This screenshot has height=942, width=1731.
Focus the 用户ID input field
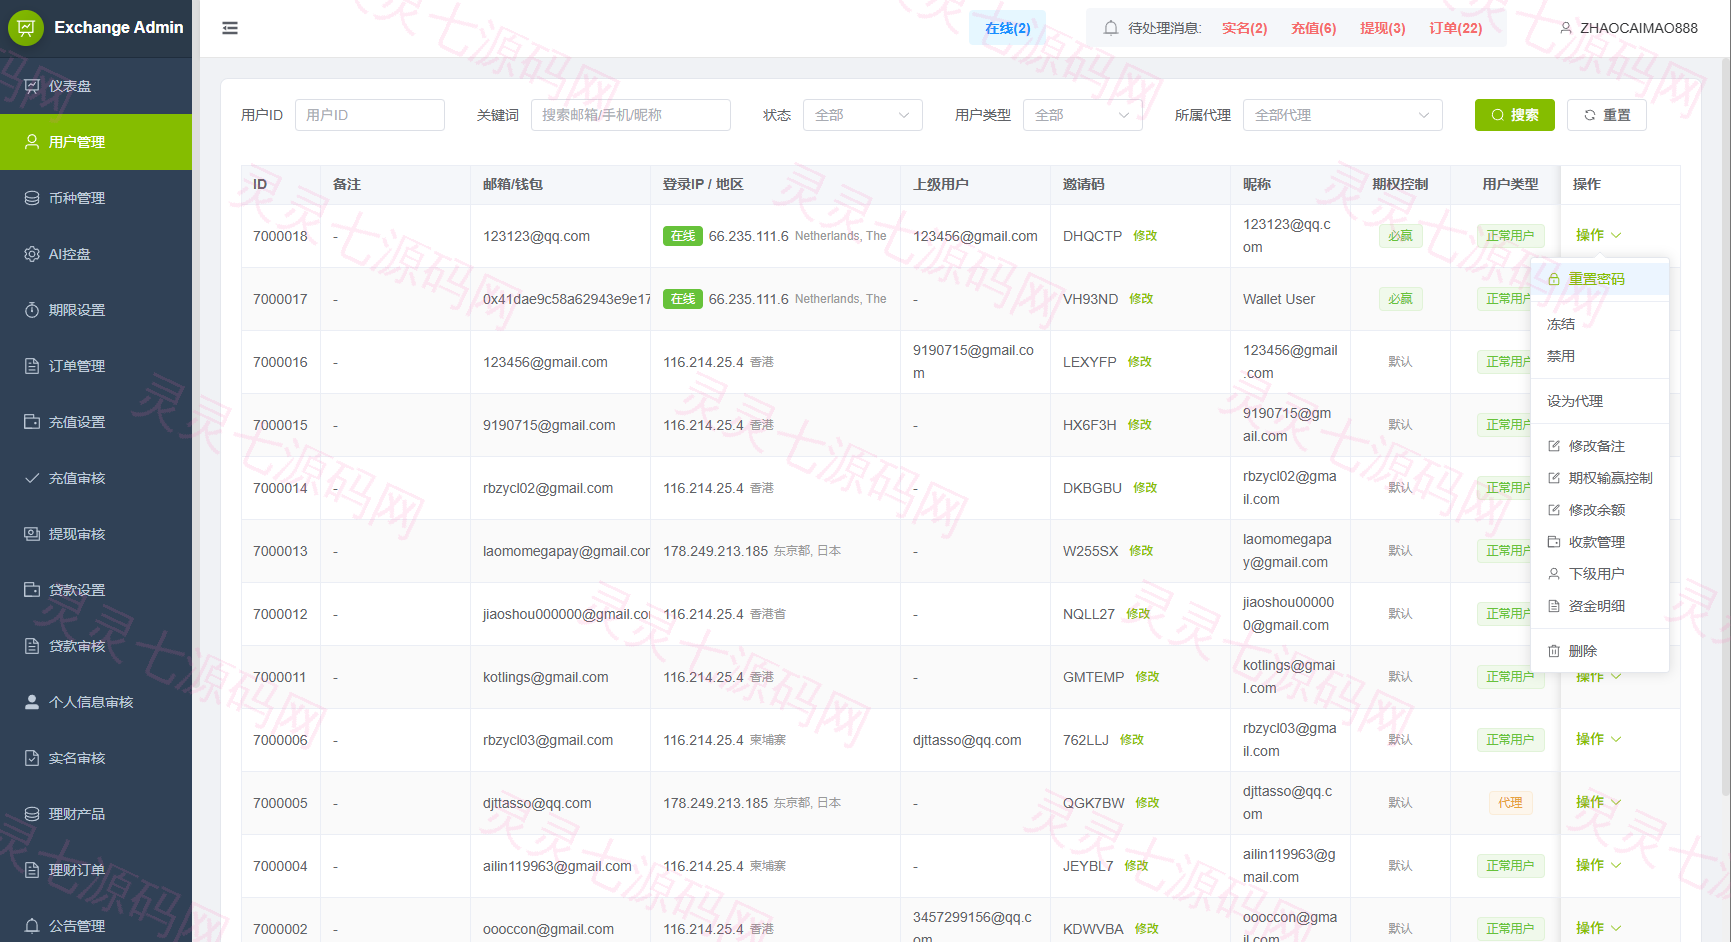click(370, 115)
